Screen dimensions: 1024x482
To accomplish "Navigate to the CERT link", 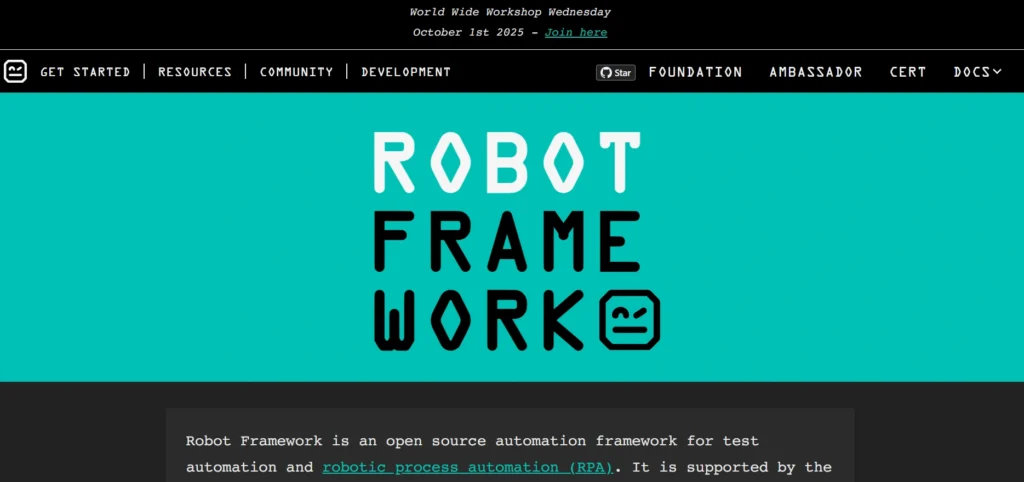I will (908, 72).
